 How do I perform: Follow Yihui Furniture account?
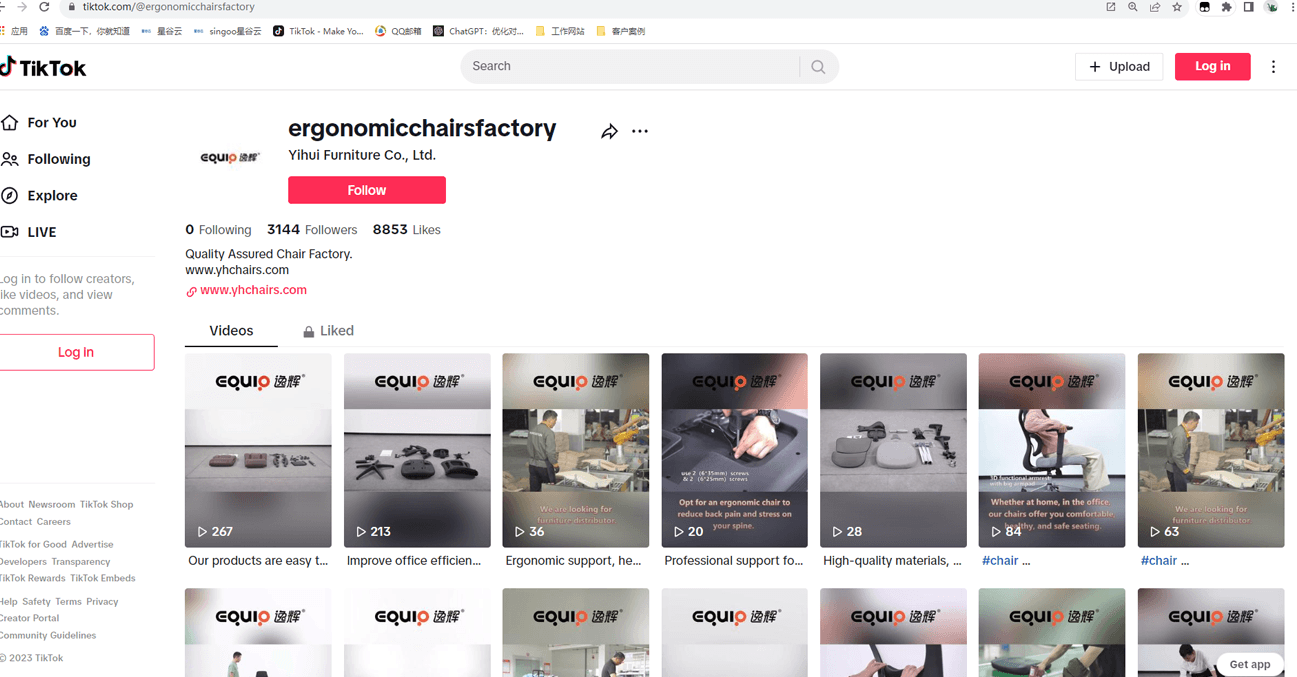click(367, 190)
